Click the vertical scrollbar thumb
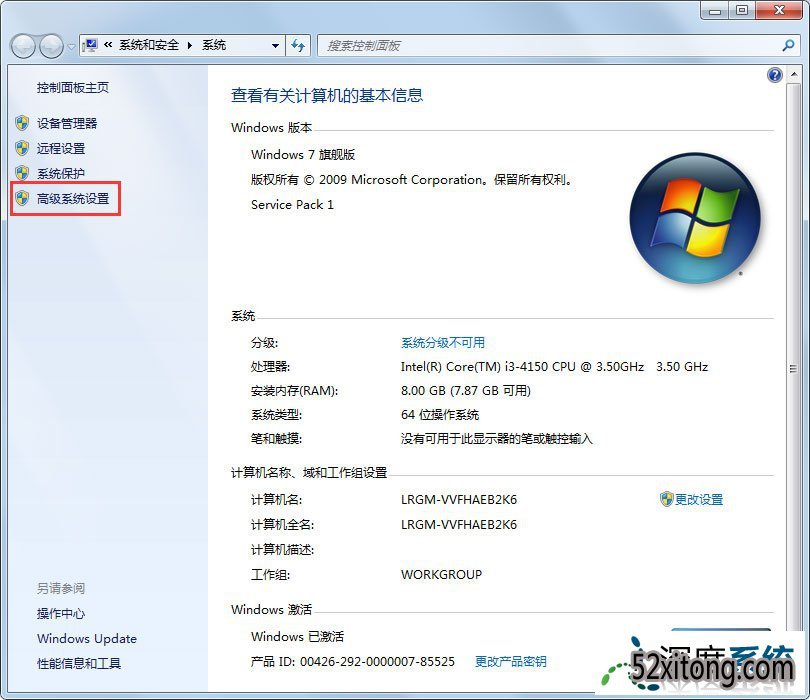 pyautogui.click(x=793, y=368)
